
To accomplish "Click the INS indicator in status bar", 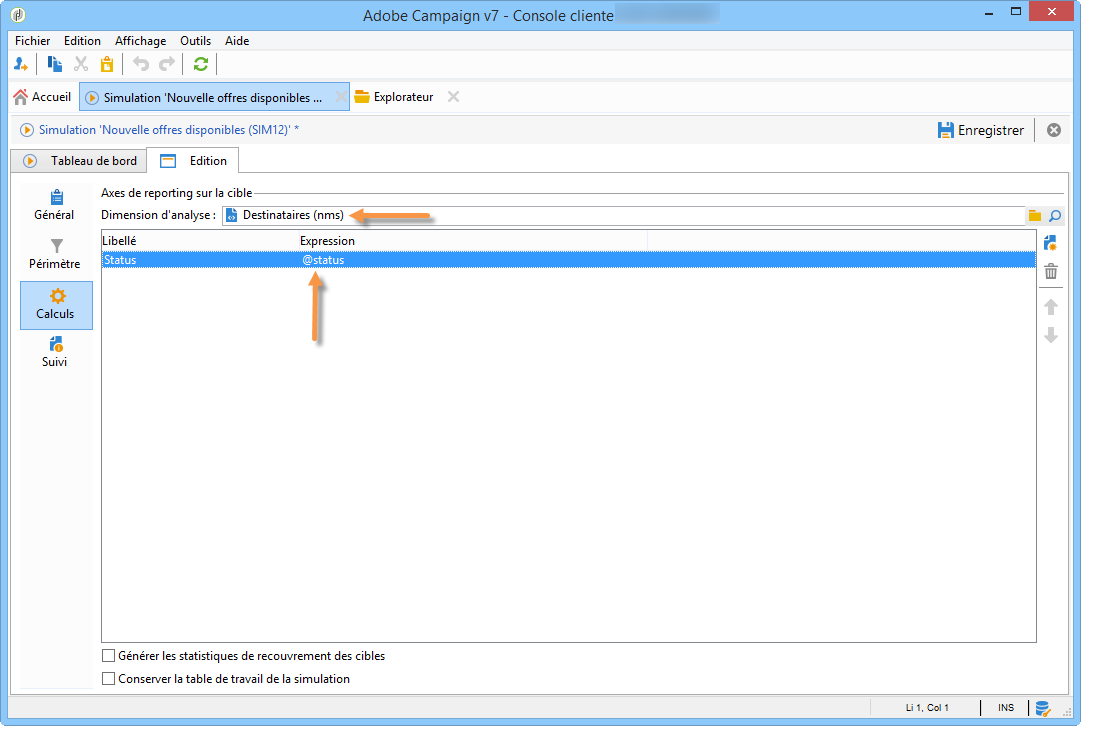I will 1006,708.
